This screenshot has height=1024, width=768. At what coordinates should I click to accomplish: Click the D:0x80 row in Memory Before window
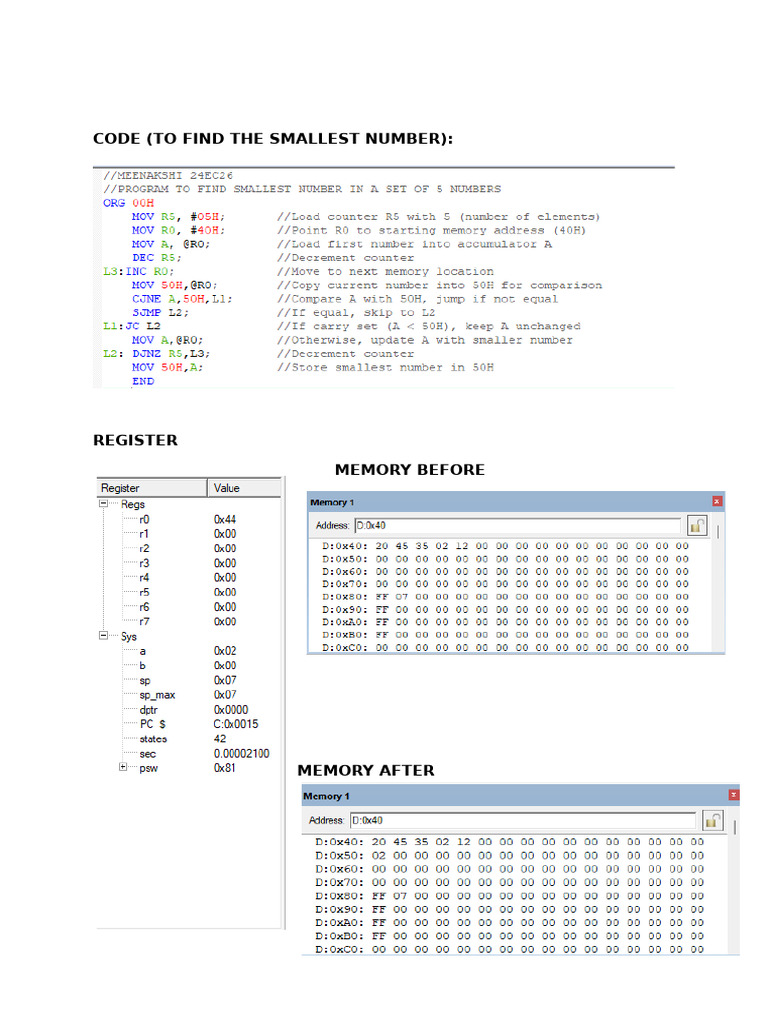click(505, 597)
